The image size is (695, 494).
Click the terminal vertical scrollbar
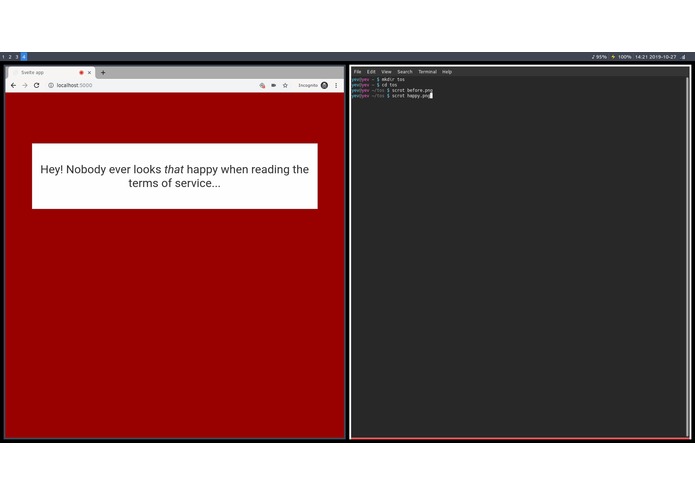(687, 257)
